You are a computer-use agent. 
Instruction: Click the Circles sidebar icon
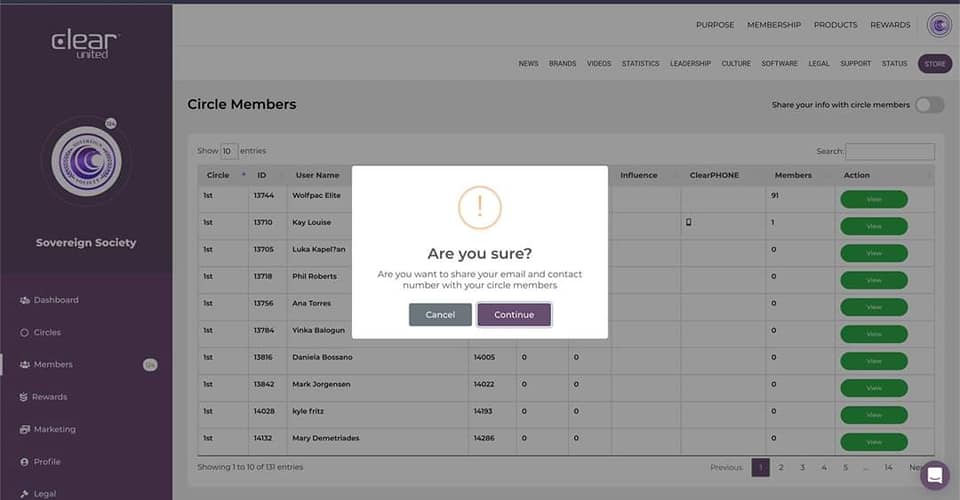point(24,332)
